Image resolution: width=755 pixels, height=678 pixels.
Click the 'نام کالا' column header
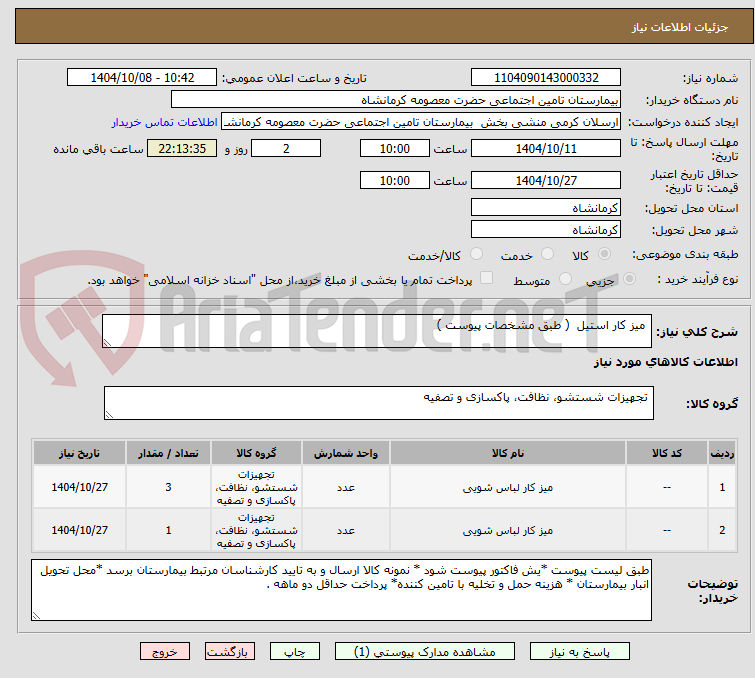[x=508, y=453]
